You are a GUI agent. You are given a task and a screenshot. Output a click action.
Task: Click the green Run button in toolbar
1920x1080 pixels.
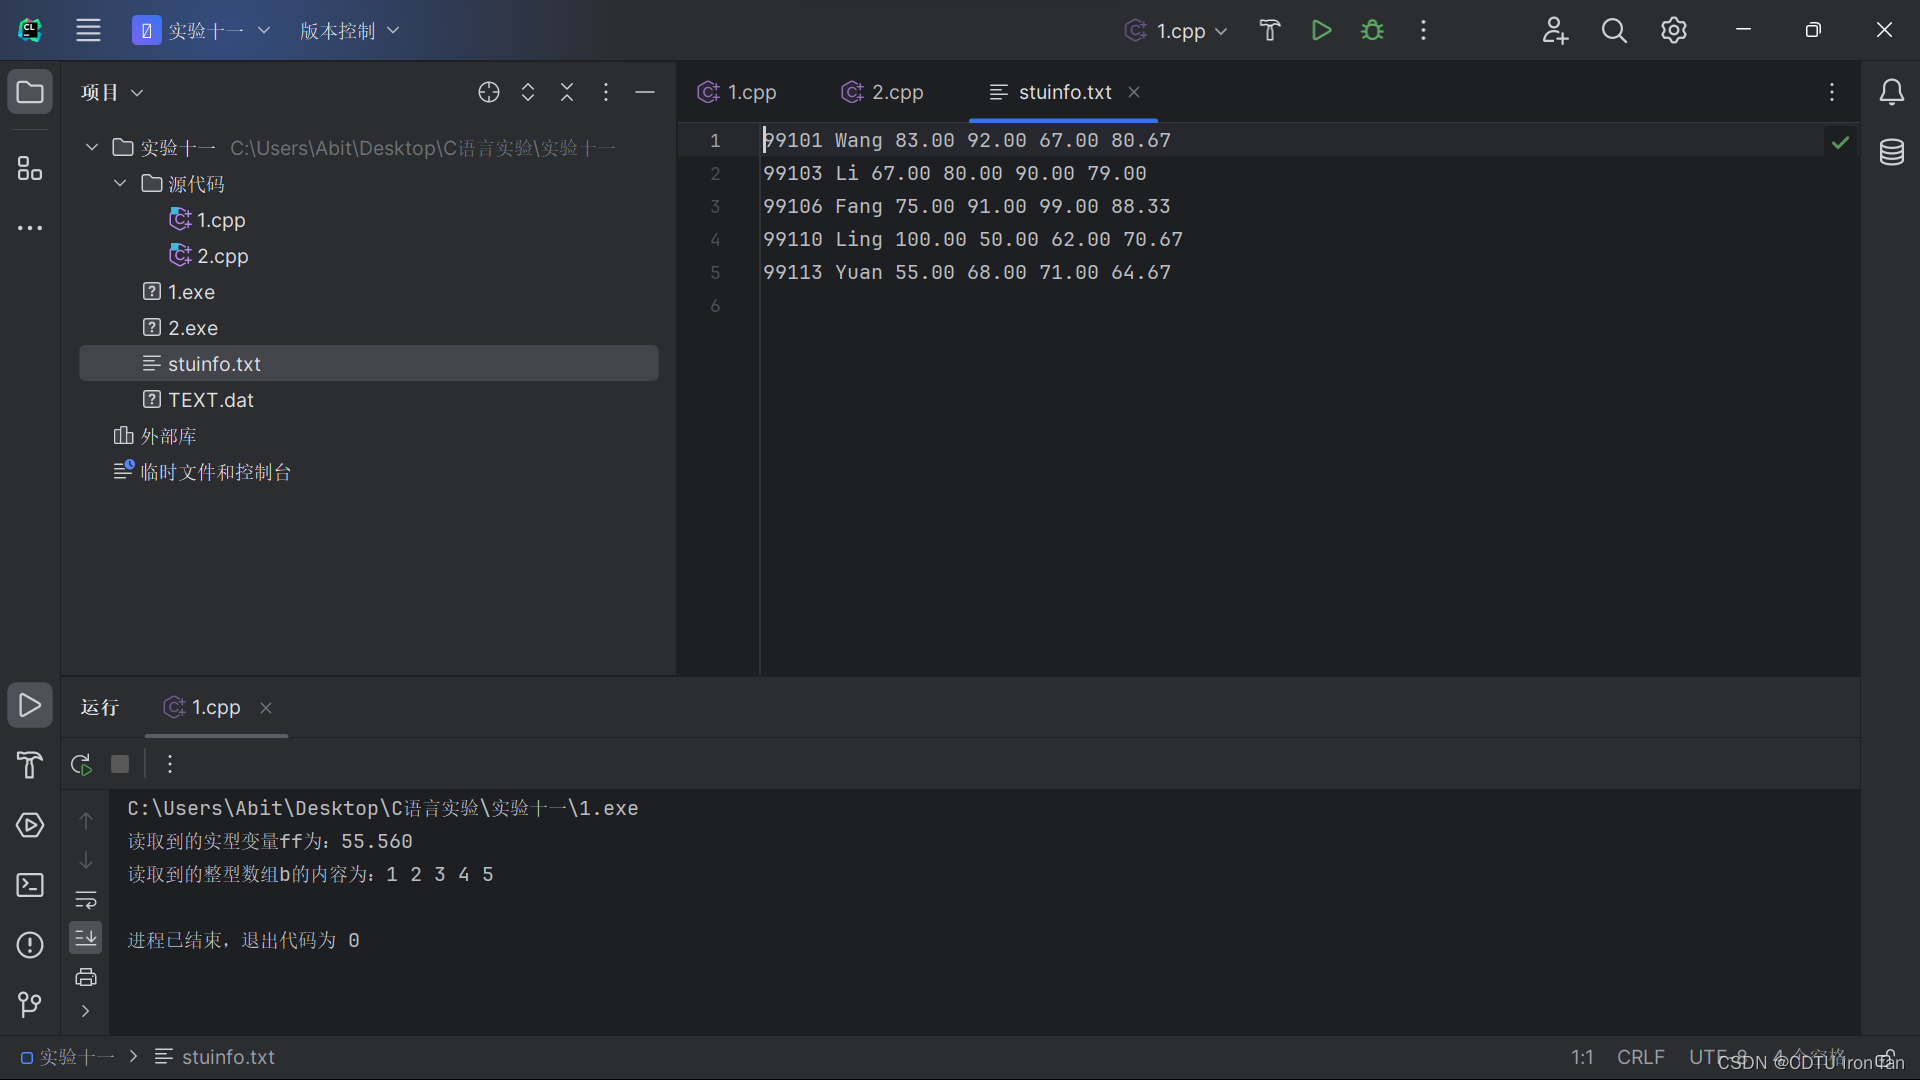(x=1321, y=30)
